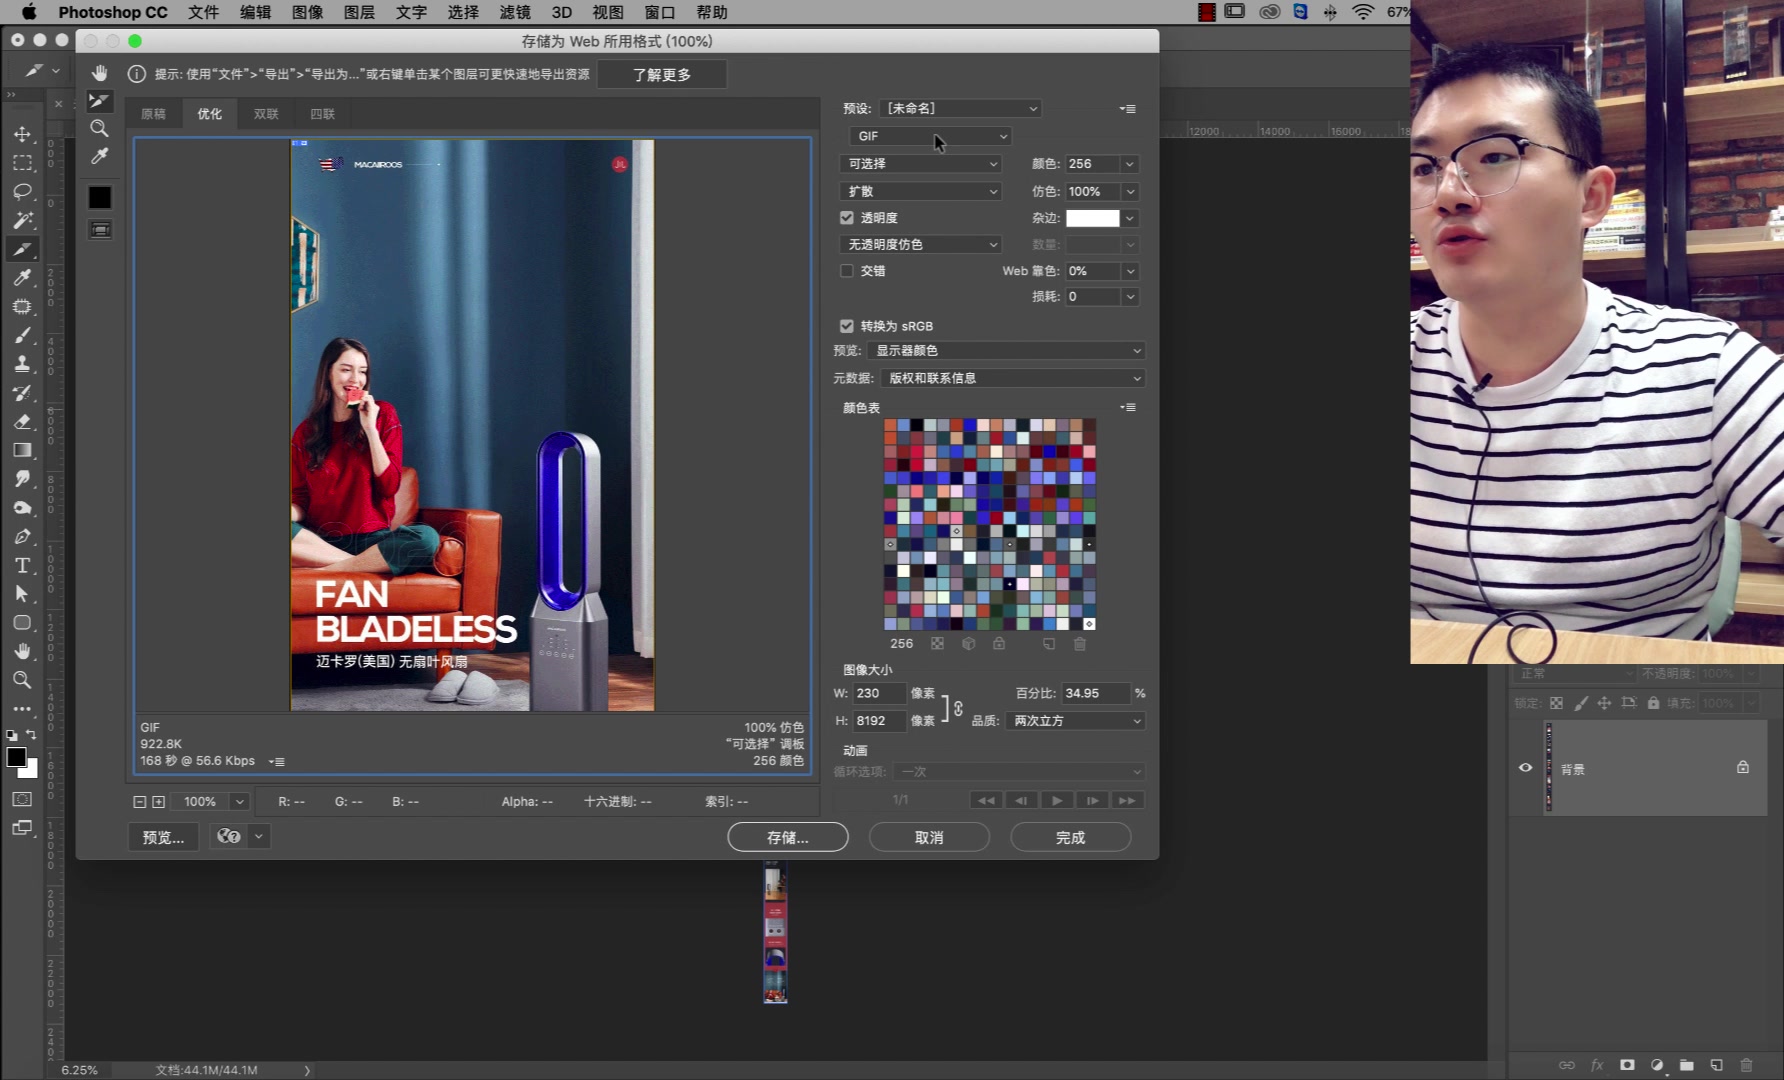The width and height of the screenshot is (1784, 1080).
Task: Select the Type tool
Action: (22, 565)
